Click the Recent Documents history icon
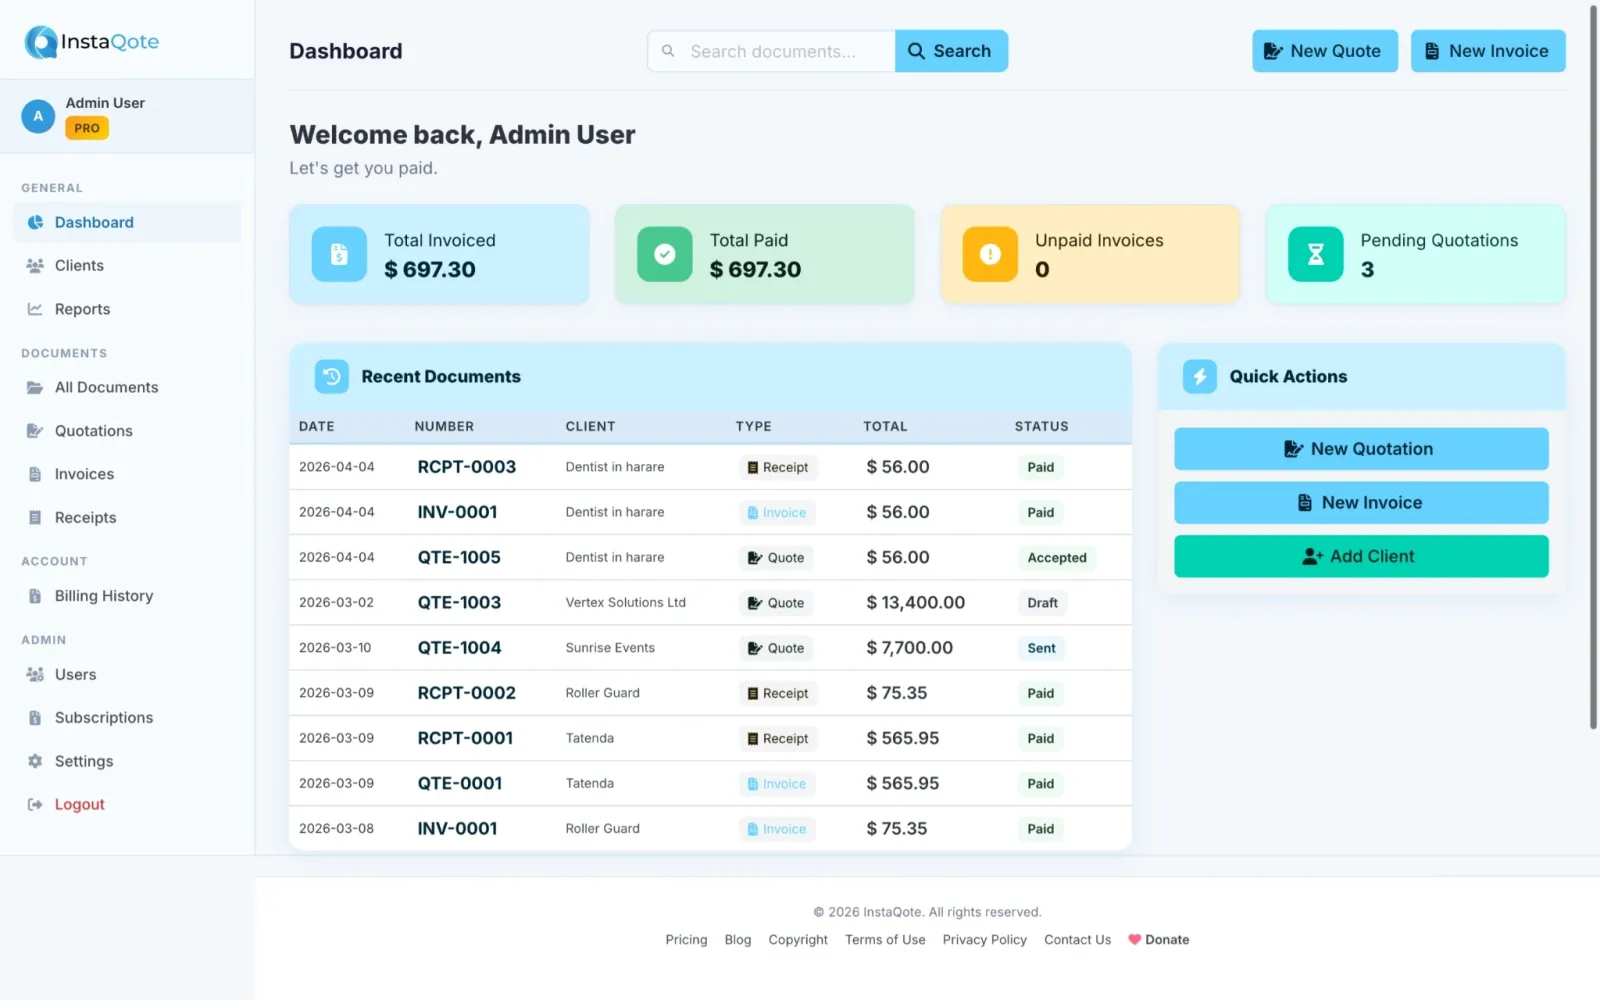 point(332,377)
